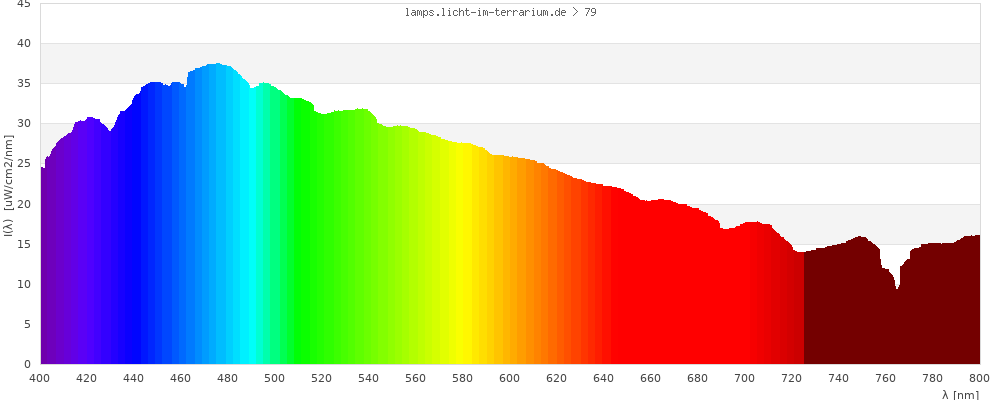This screenshot has width=1000, height=400.
Task: Click the 400 label on the wavelength axis
Action: click(40, 378)
